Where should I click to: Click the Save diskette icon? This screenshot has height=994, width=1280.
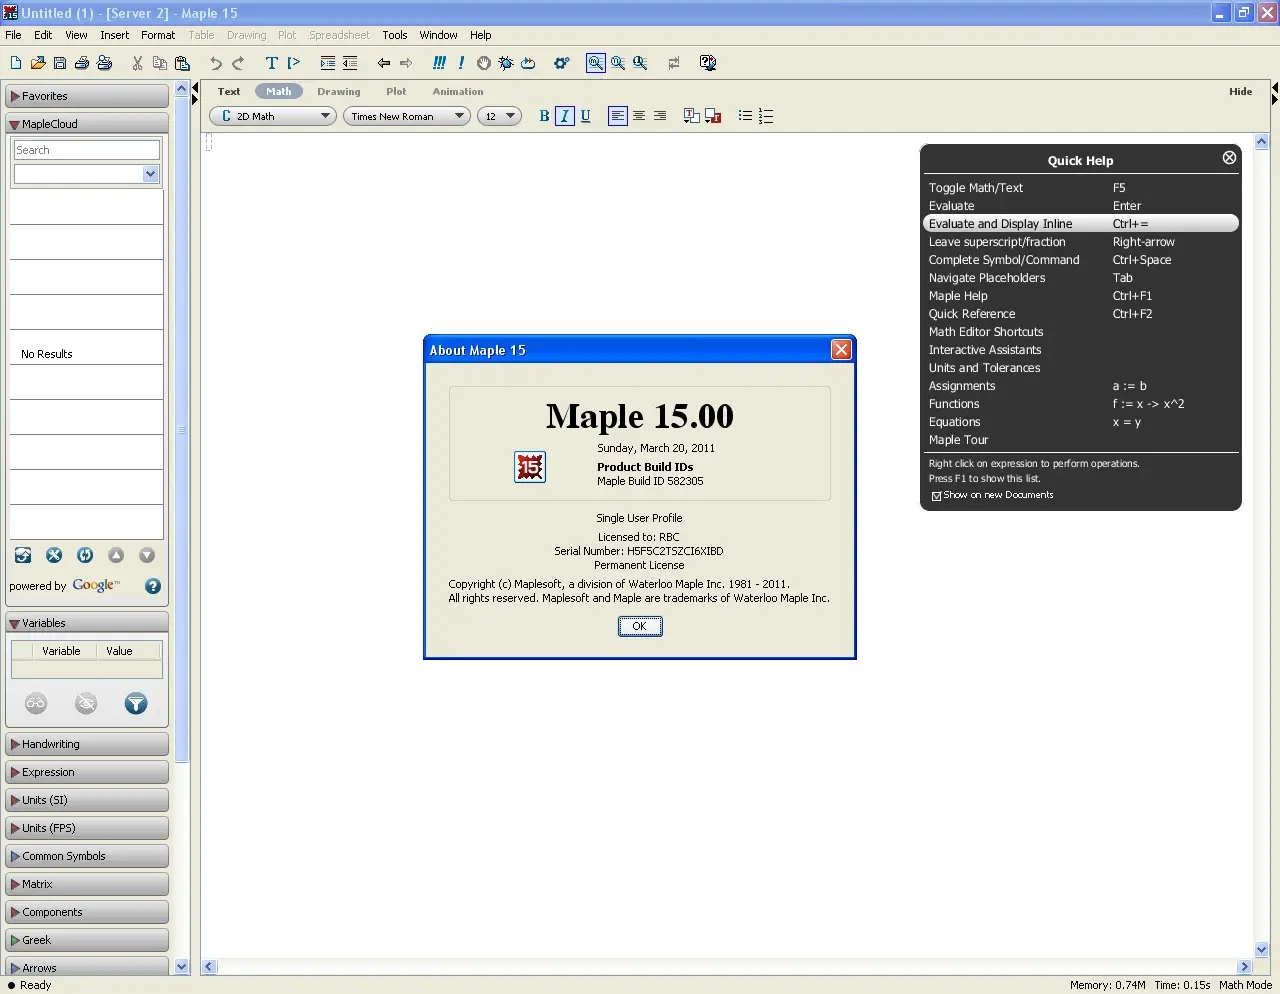click(x=60, y=63)
